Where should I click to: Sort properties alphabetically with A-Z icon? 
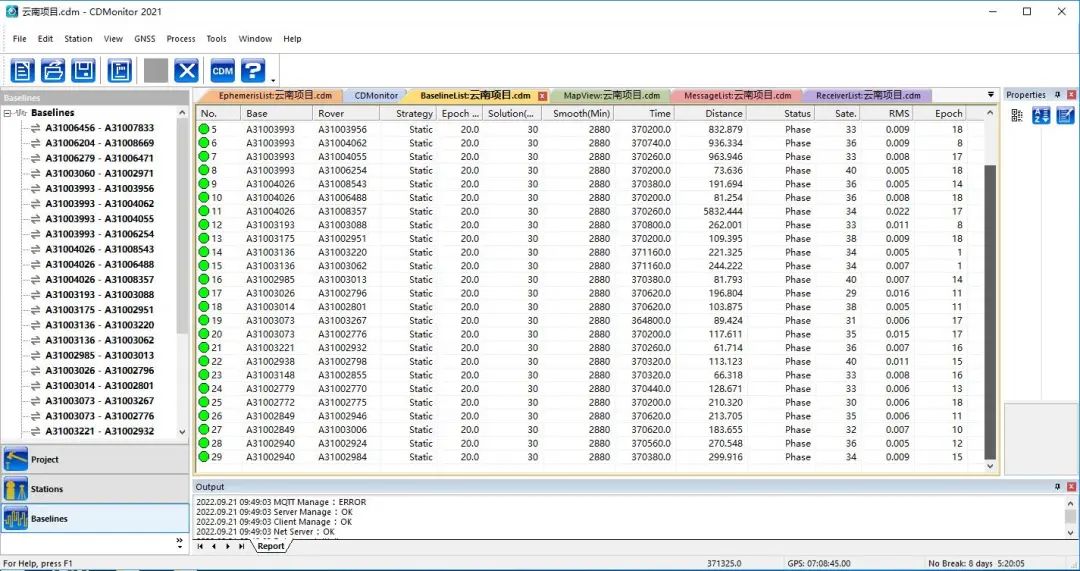coord(1041,116)
